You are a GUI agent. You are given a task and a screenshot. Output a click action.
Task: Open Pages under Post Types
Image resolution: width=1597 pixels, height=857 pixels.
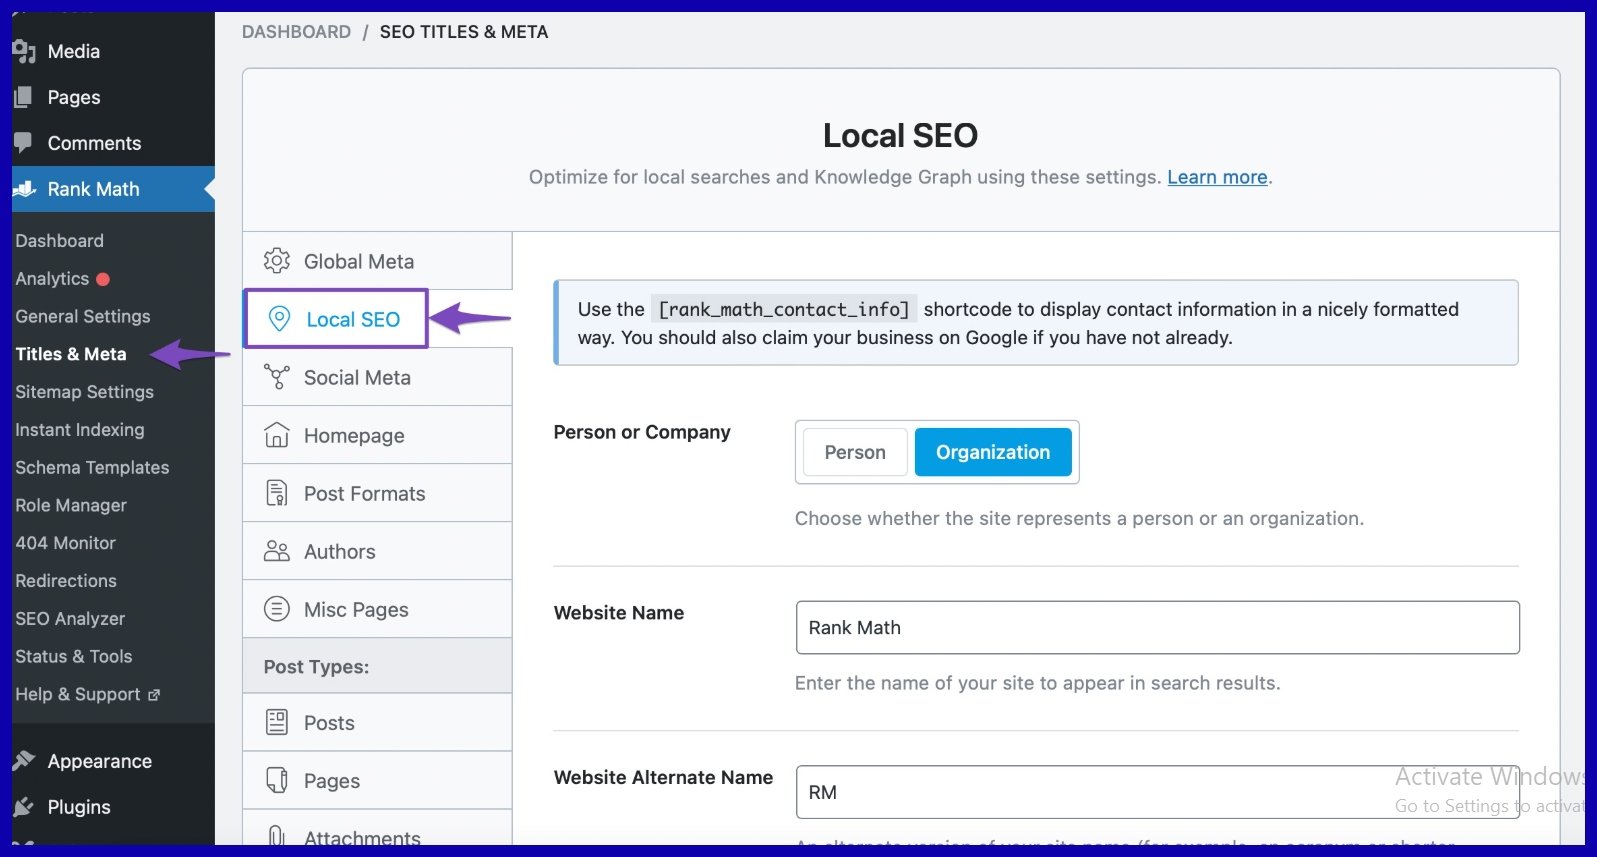click(x=332, y=780)
